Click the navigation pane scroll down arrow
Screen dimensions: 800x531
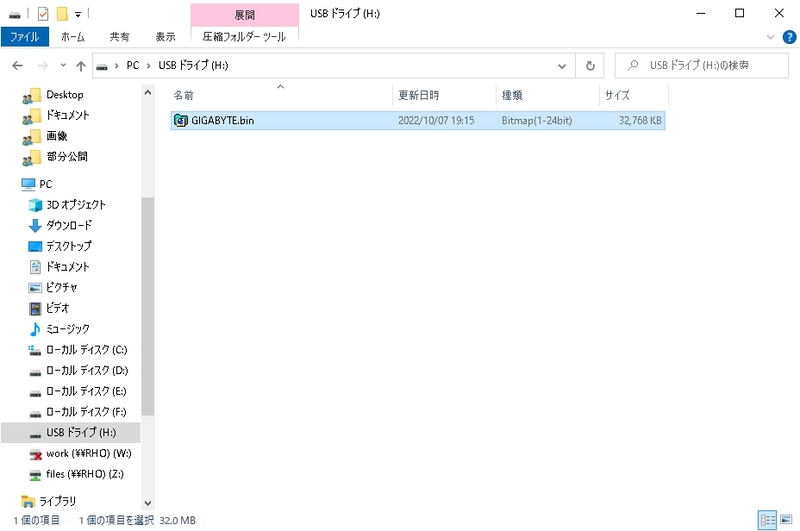[147, 503]
